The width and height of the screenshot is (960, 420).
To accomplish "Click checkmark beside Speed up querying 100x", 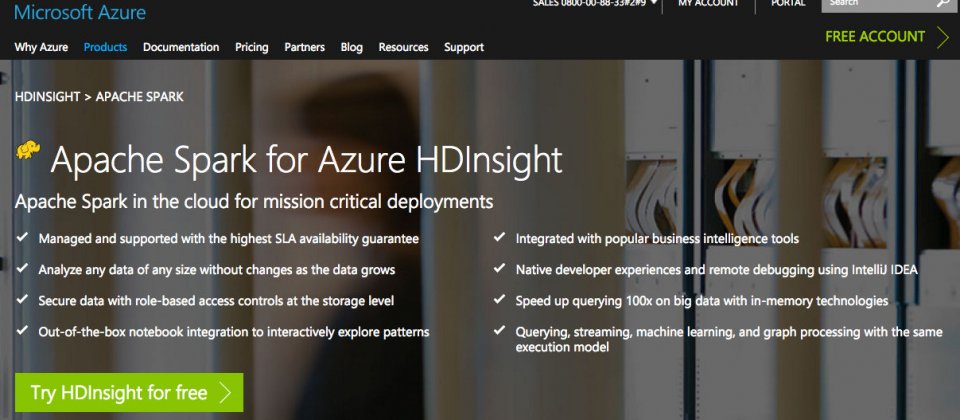I will coord(500,299).
